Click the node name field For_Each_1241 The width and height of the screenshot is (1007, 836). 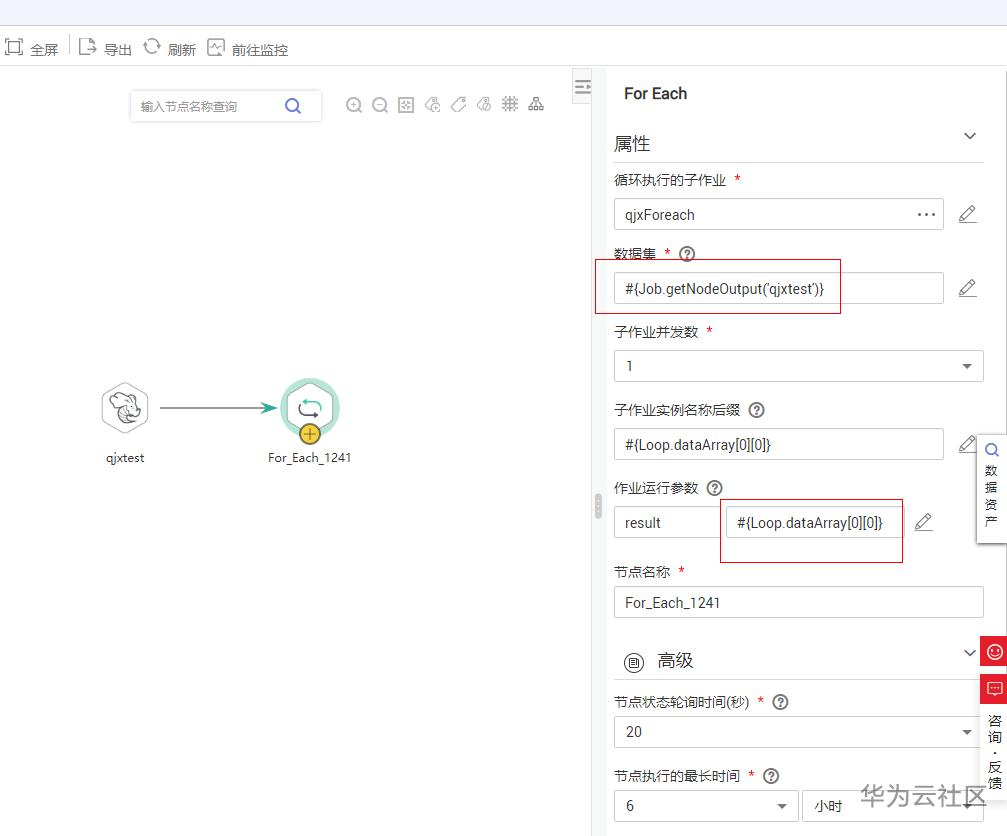pyautogui.click(x=798, y=602)
